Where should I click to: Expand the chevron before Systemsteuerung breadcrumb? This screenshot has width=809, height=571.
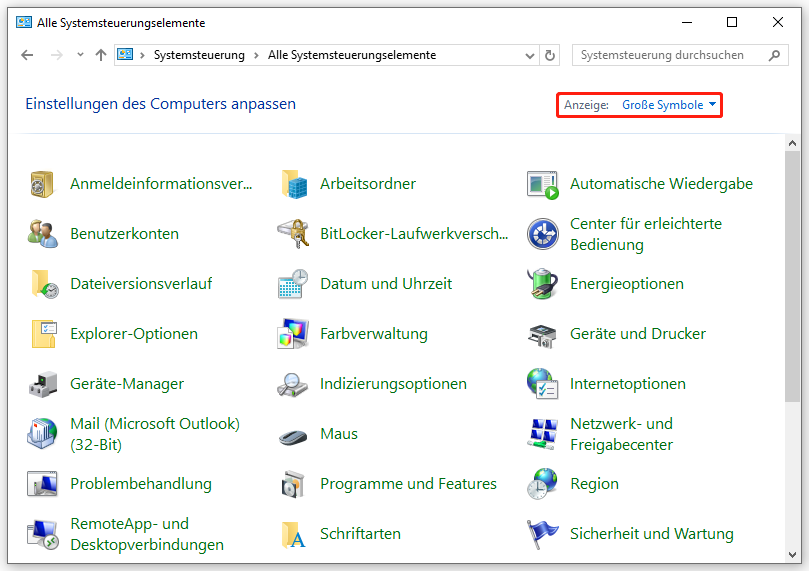coord(142,55)
